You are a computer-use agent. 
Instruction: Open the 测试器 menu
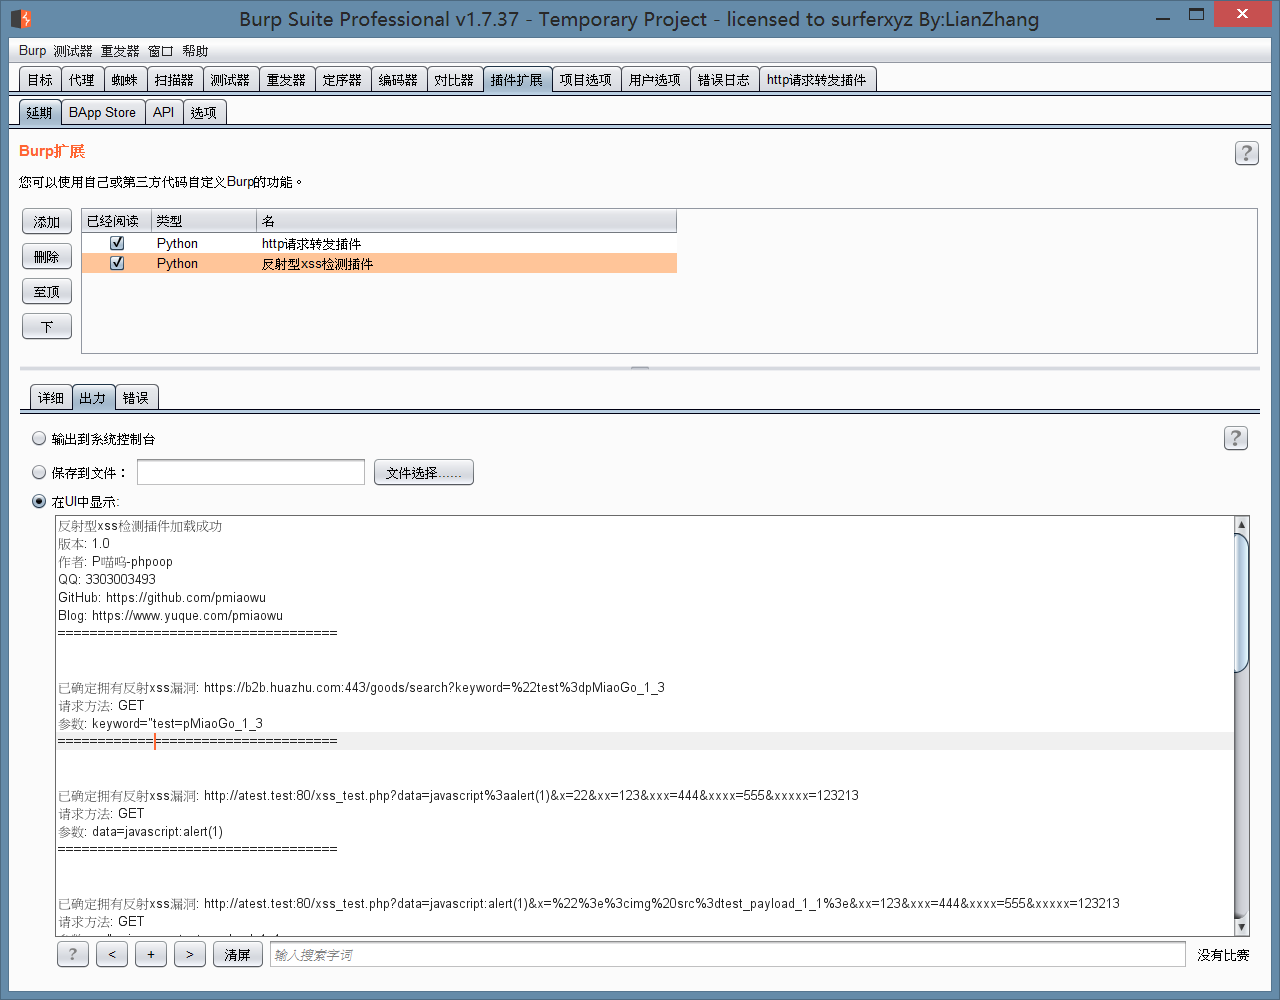click(x=73, y=51)
